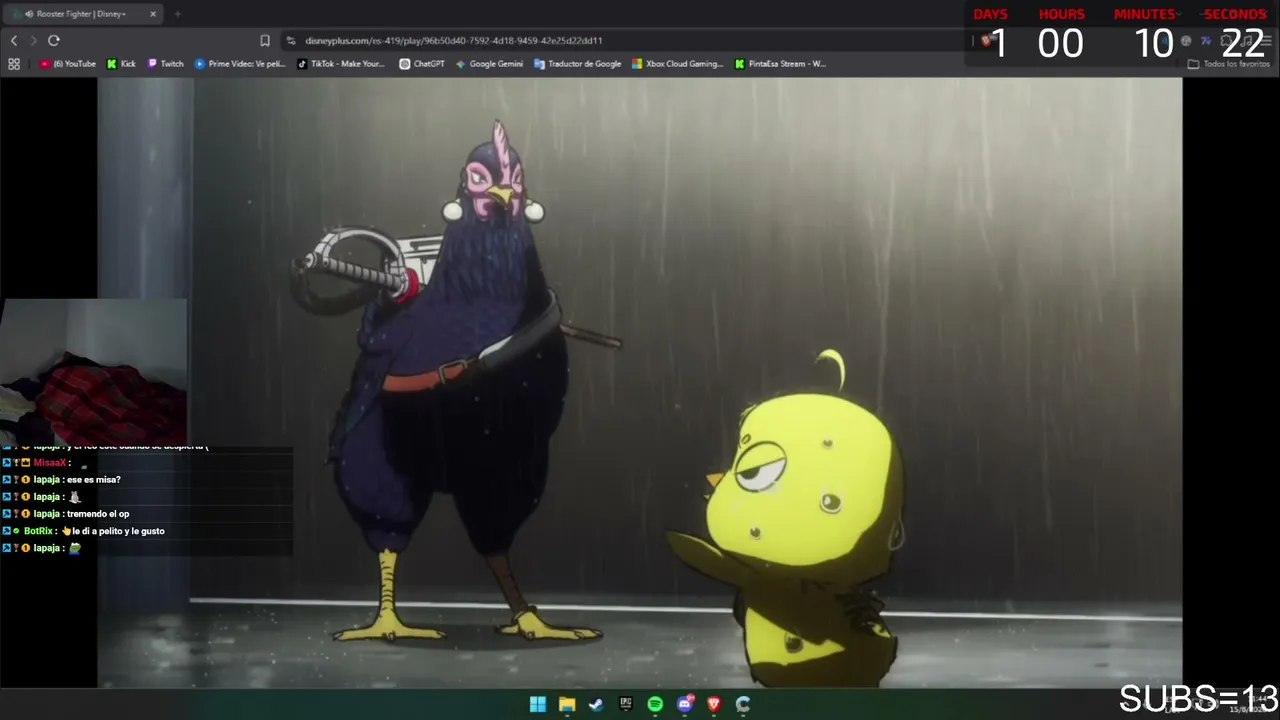Screen dimensions: 1280x720
Task: Open the Xbox Cloud Gaming bookmark
Action: pyautogui.click(x=677, y=64)
